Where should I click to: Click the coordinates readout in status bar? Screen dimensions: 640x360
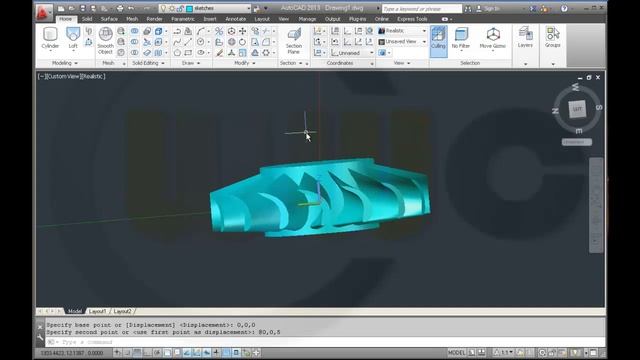(x=71, y=353)
